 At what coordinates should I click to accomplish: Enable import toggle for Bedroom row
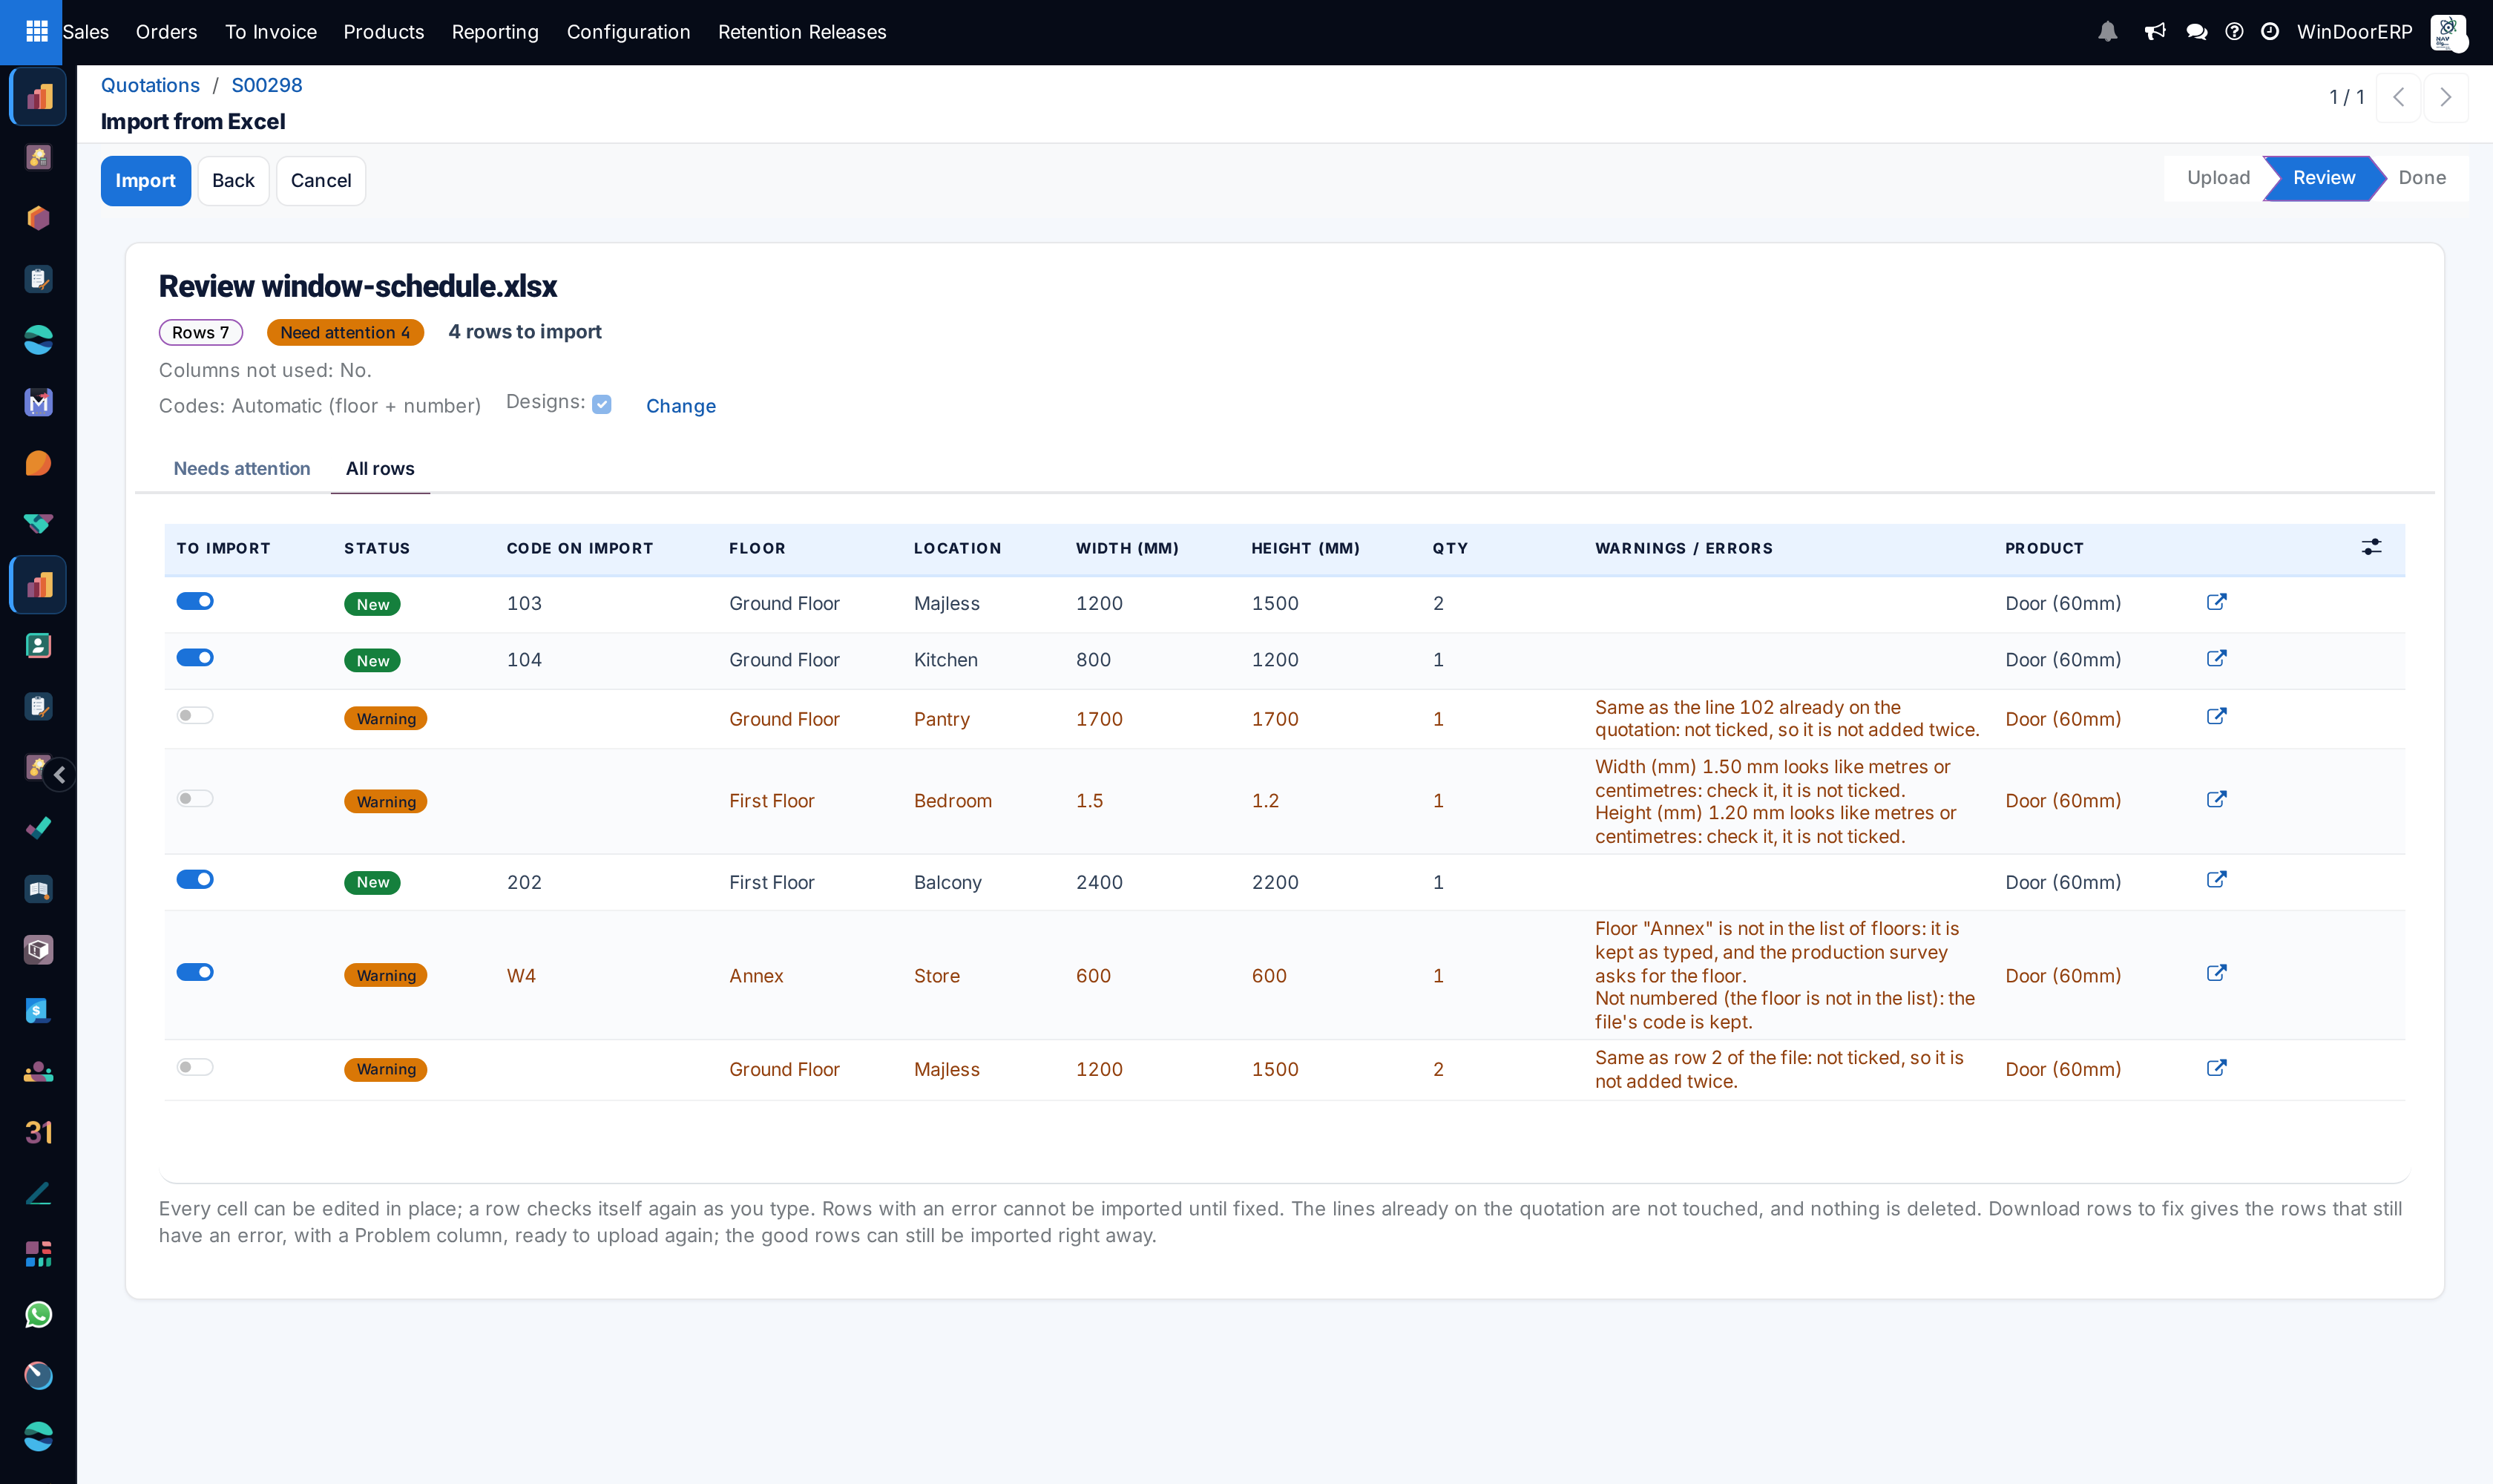195,799
